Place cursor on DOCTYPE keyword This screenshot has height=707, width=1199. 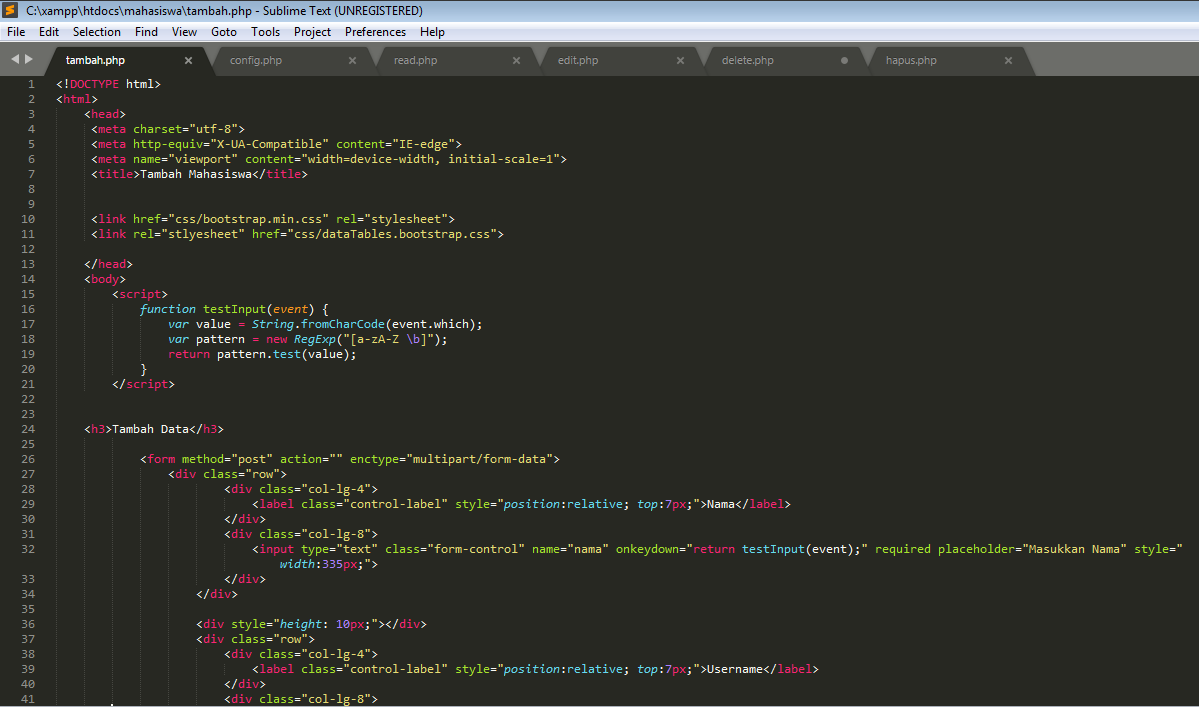click(x=94, y=84)
